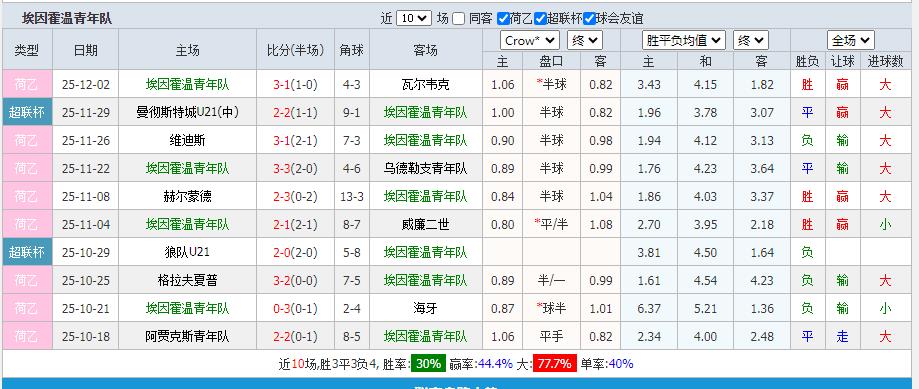919x389 pixels.
Task: Open the Crow* bookmaker dropdown
Action: (530, 40)
